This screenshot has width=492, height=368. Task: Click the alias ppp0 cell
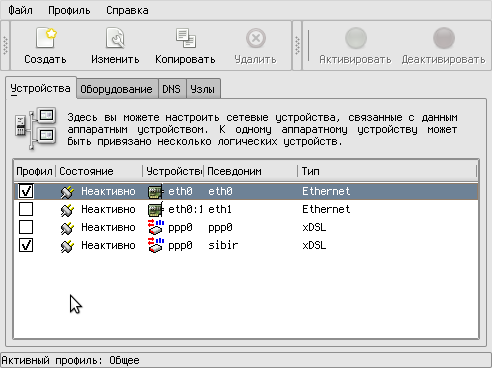(220, 228)
